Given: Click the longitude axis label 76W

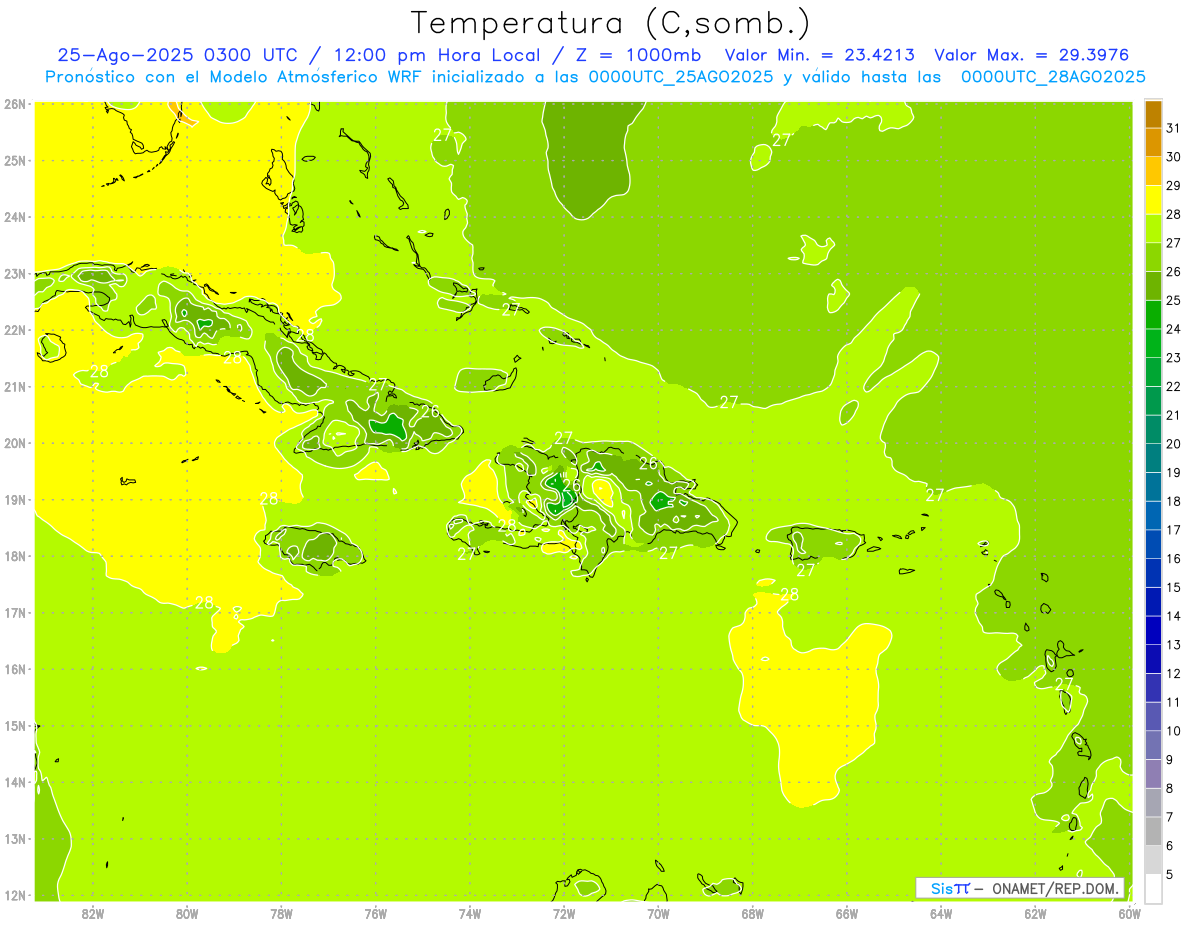Looking at the screenshot, I should tap(375, 913).
